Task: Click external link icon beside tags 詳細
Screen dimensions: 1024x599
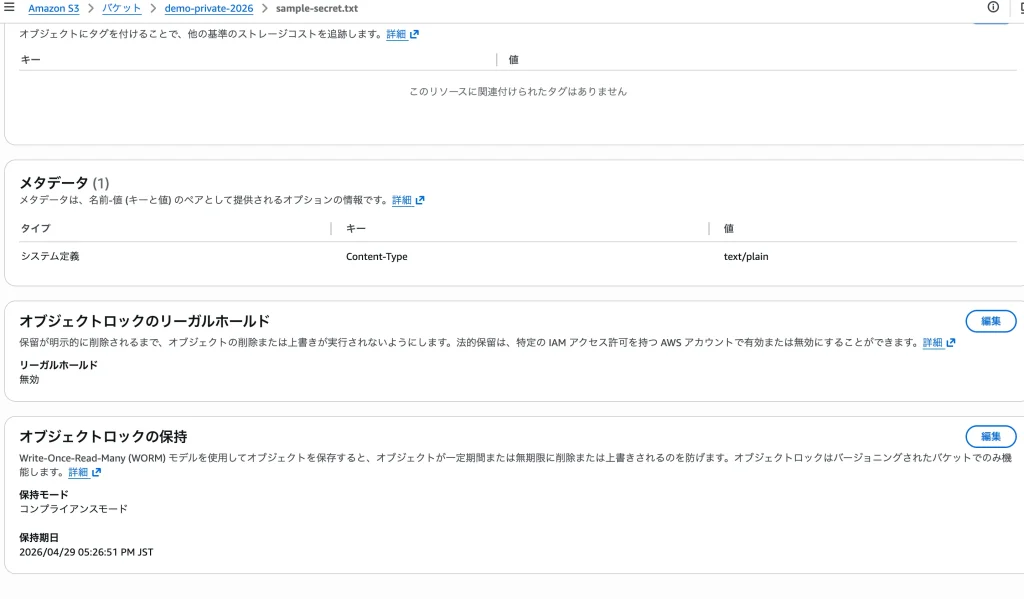Action: (414, 34)
